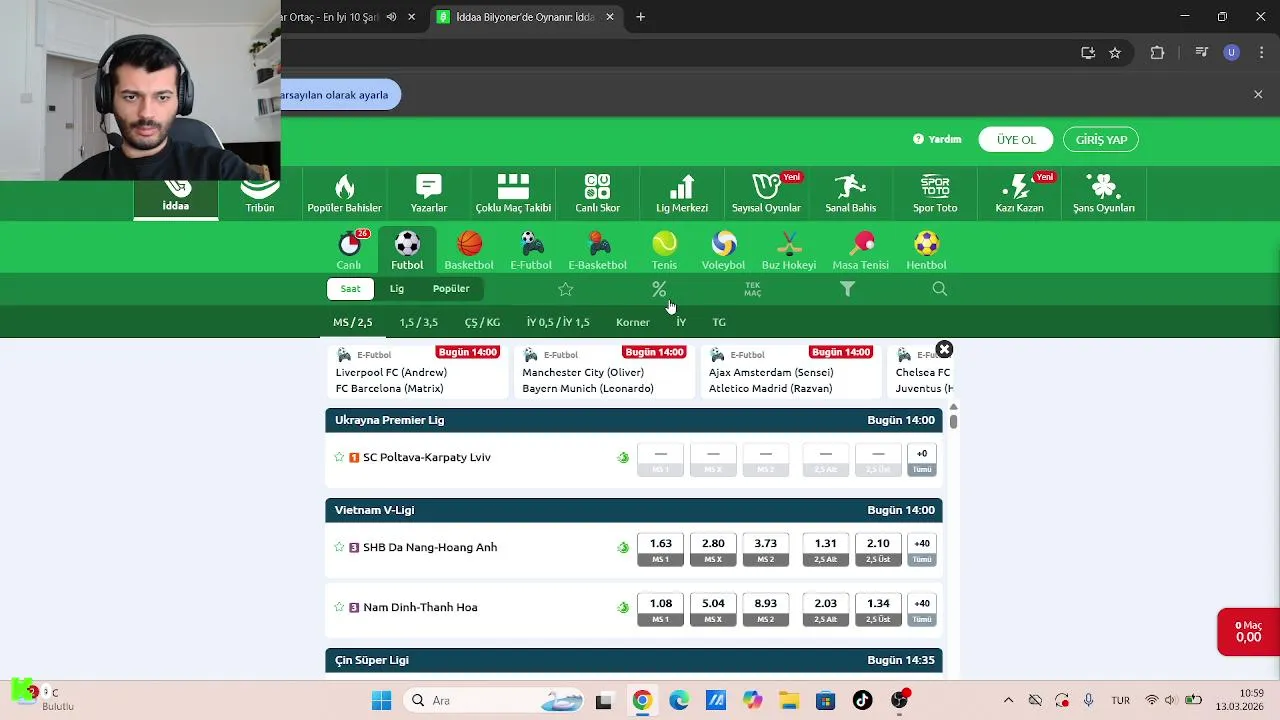The image size is (1280, 720).
Task: Close the E-Futbol match carousel
Action: coord(944,350)
